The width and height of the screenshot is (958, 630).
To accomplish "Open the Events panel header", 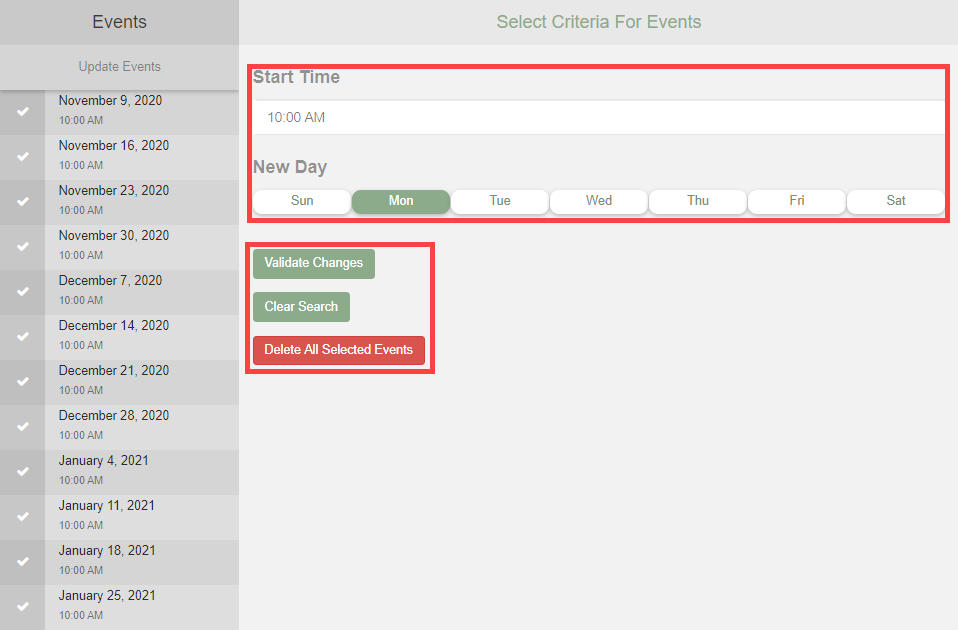I will click(x=119, y=22).
